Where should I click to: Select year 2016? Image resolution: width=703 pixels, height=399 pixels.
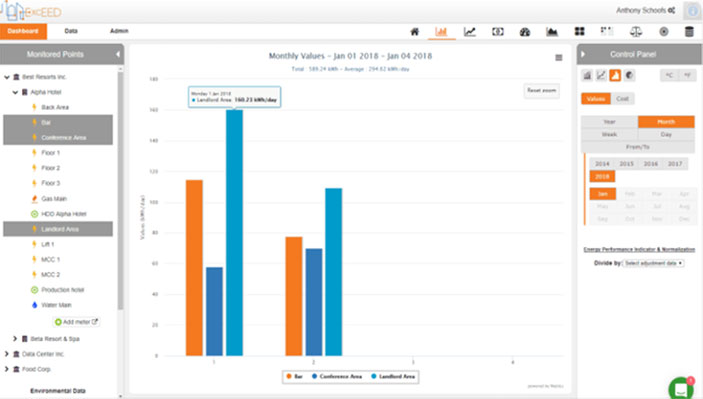click(x=651, y=164)
